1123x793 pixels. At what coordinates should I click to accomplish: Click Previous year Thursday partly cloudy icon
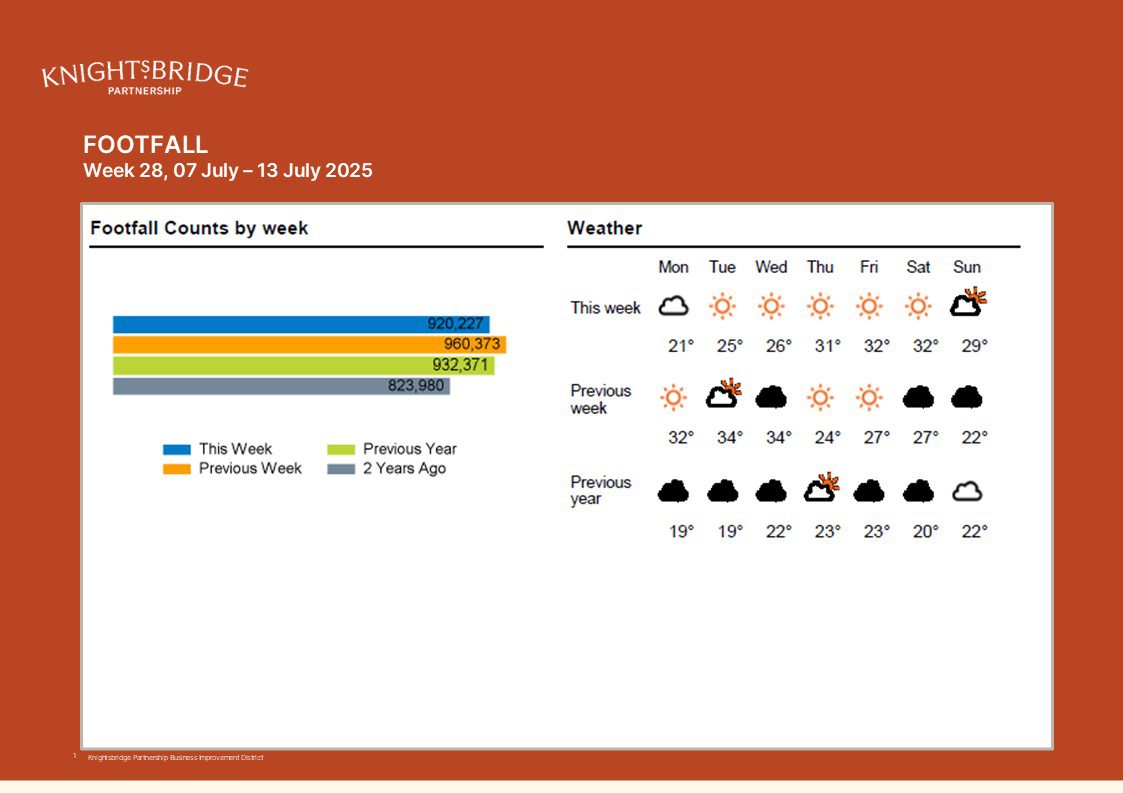tap(821, 487)
